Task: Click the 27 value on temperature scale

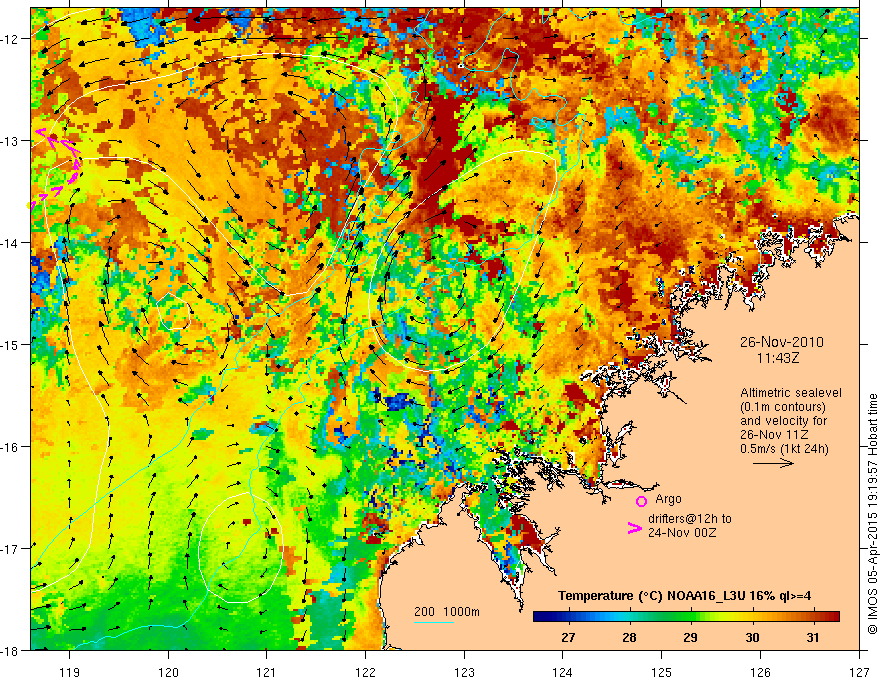Action: (x=568, y=637)
